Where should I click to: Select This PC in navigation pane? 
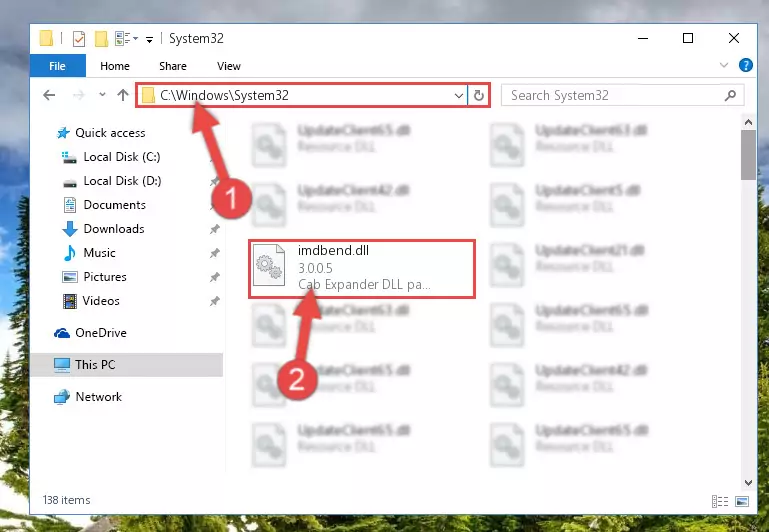(x=127, y=365)
